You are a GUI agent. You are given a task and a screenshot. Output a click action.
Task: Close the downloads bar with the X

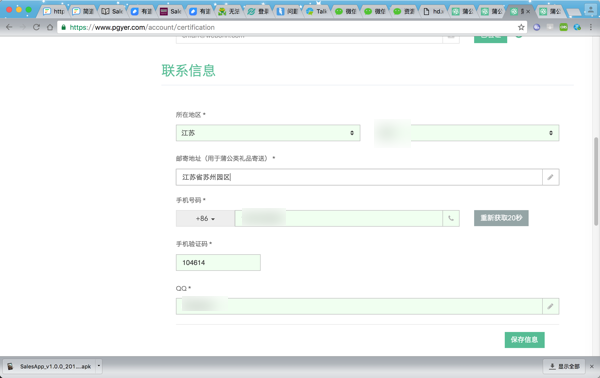[592, 366]
